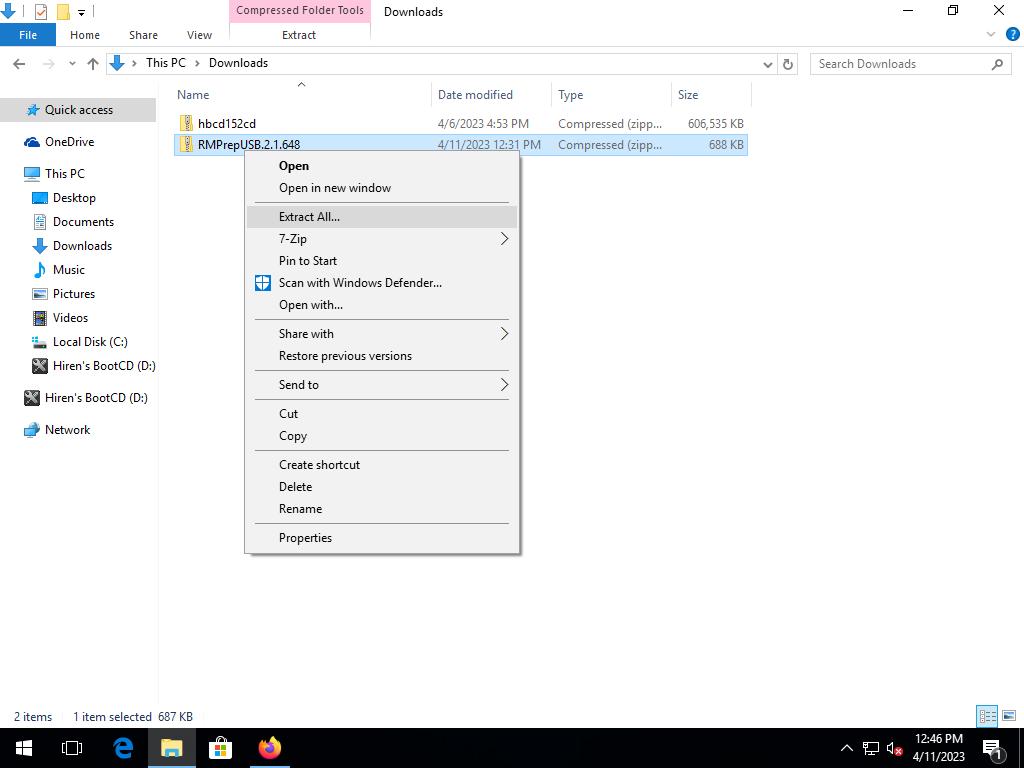
Task: Open Microsoft Edge from the taskbar
Action: (x=123, y=748)
